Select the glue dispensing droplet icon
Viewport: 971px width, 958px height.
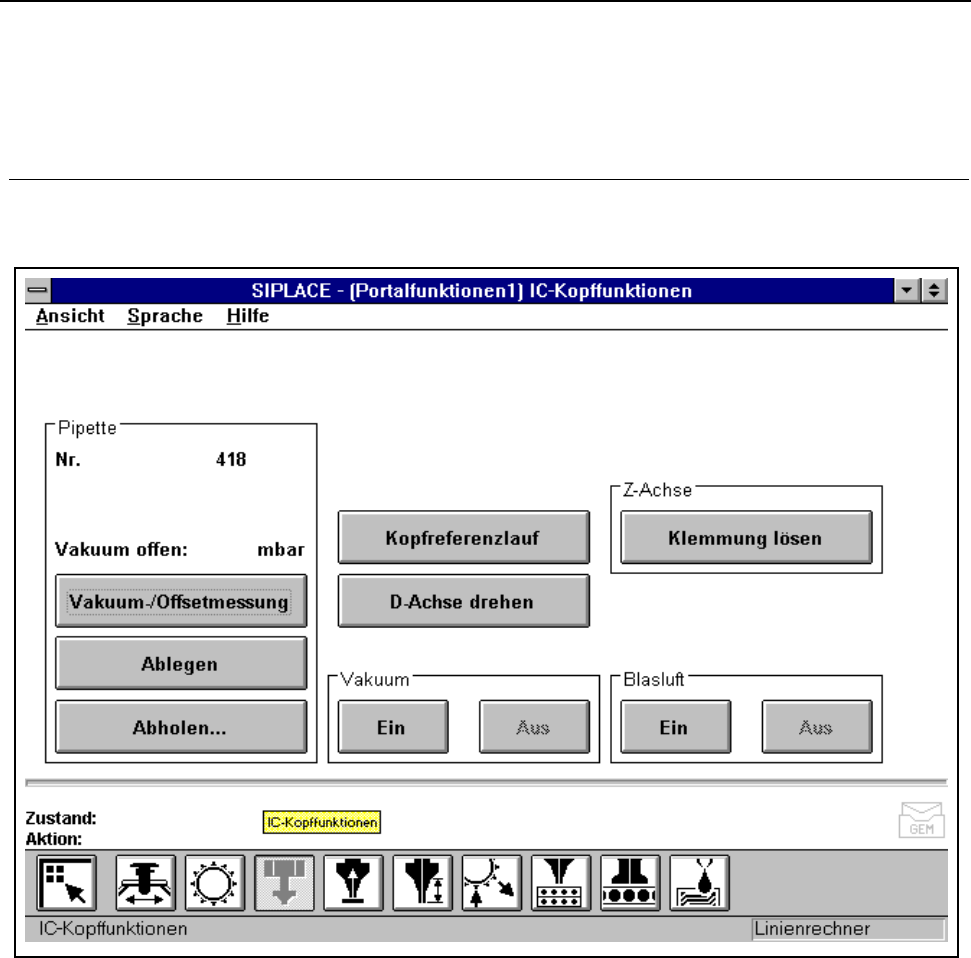700,883
